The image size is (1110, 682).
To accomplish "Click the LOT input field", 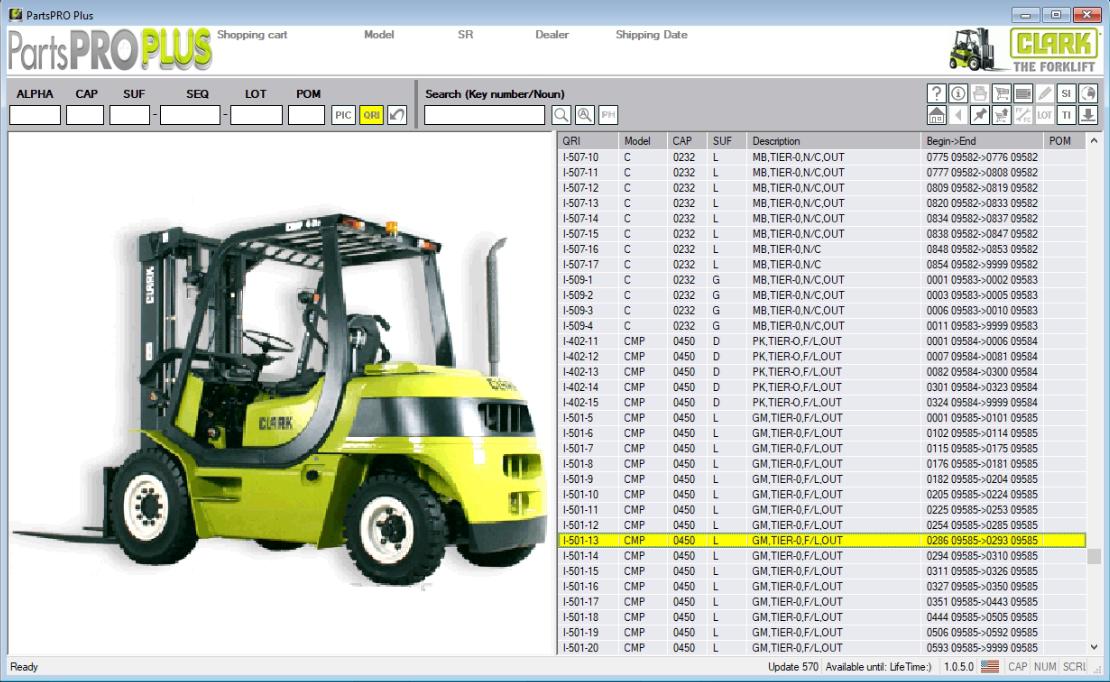I will point(256,115).
